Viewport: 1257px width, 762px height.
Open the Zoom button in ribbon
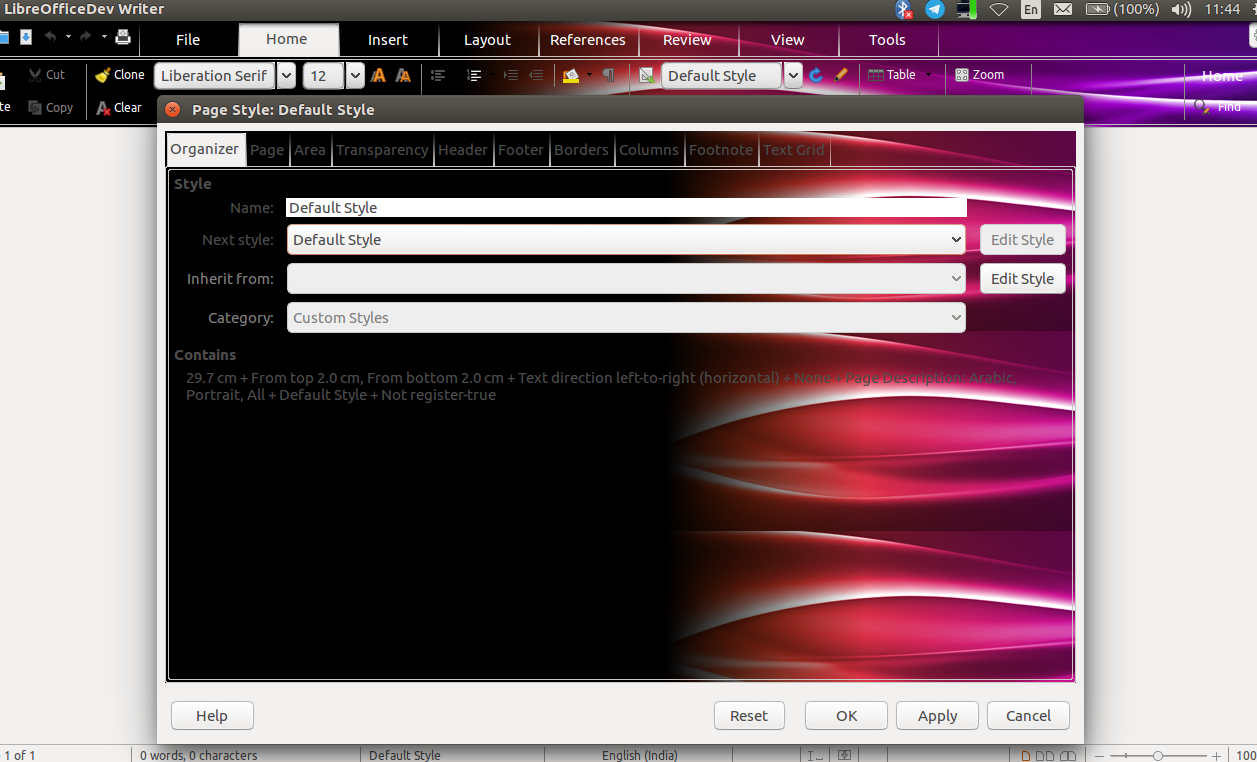click(979, 75)
